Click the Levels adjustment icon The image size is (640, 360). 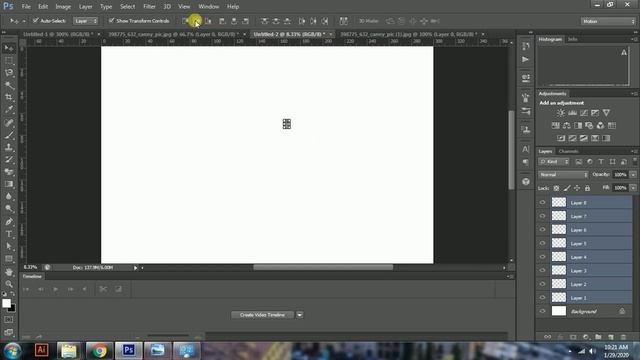click(x=572, y=113)
